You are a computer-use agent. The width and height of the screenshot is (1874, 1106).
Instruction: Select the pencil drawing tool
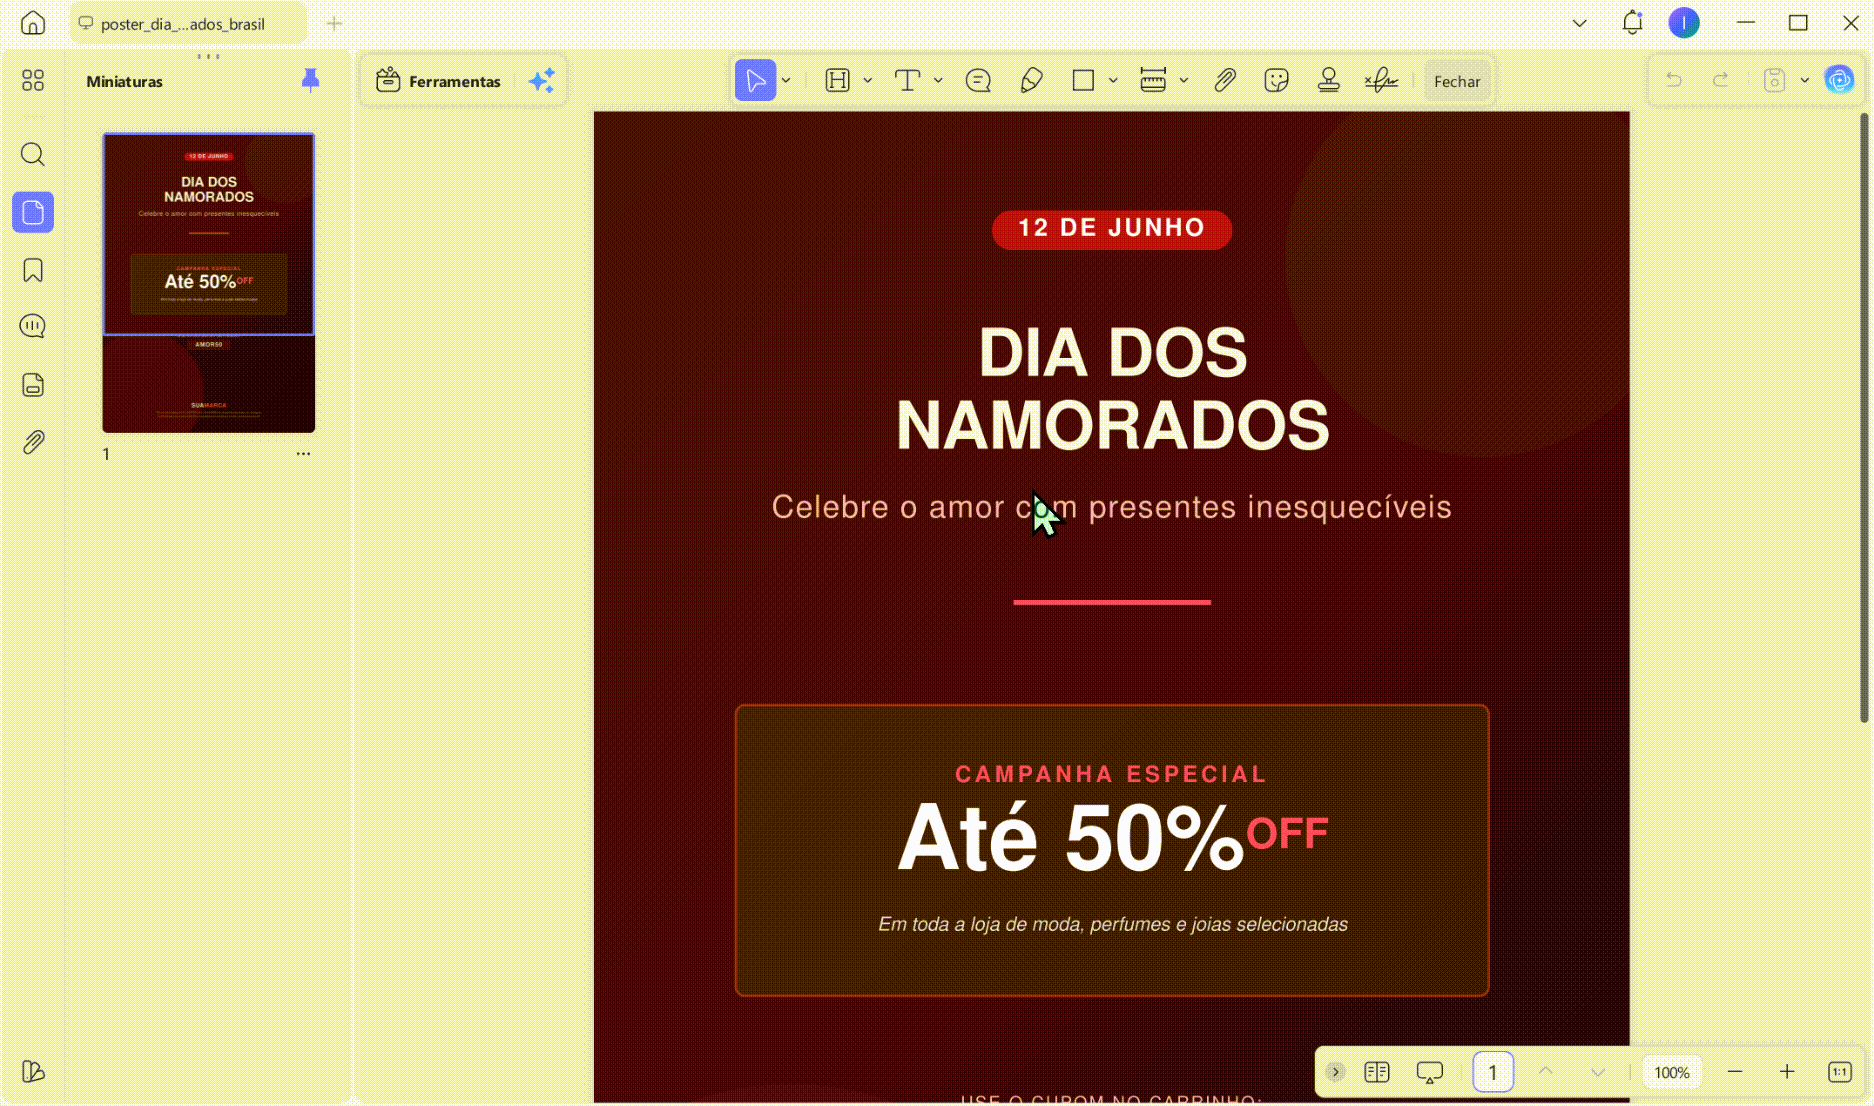tap(1031, 80)
